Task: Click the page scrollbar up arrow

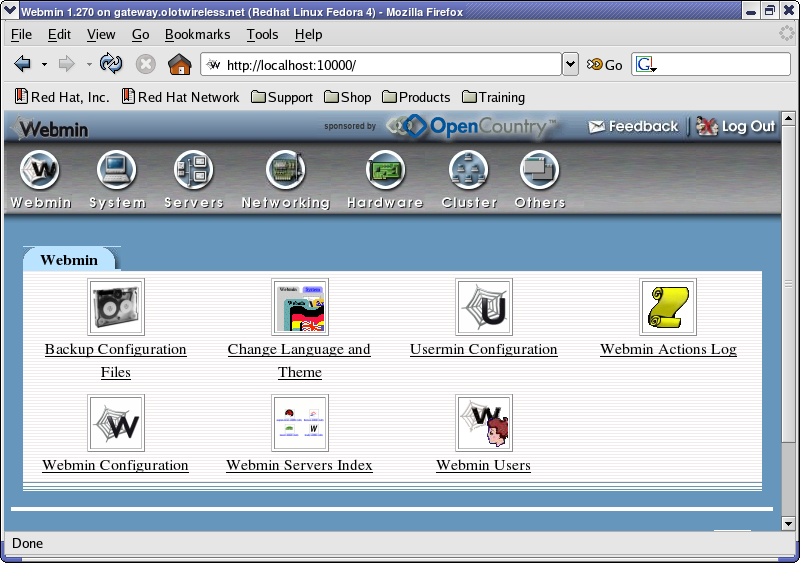Action: point(788,118)
